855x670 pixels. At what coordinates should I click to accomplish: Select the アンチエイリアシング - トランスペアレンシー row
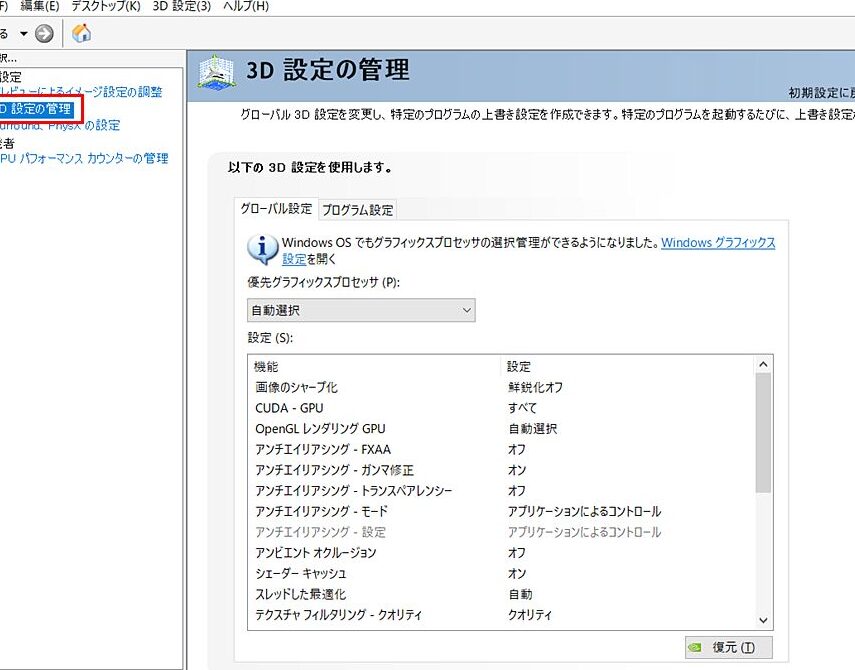[x=502, y=491]
